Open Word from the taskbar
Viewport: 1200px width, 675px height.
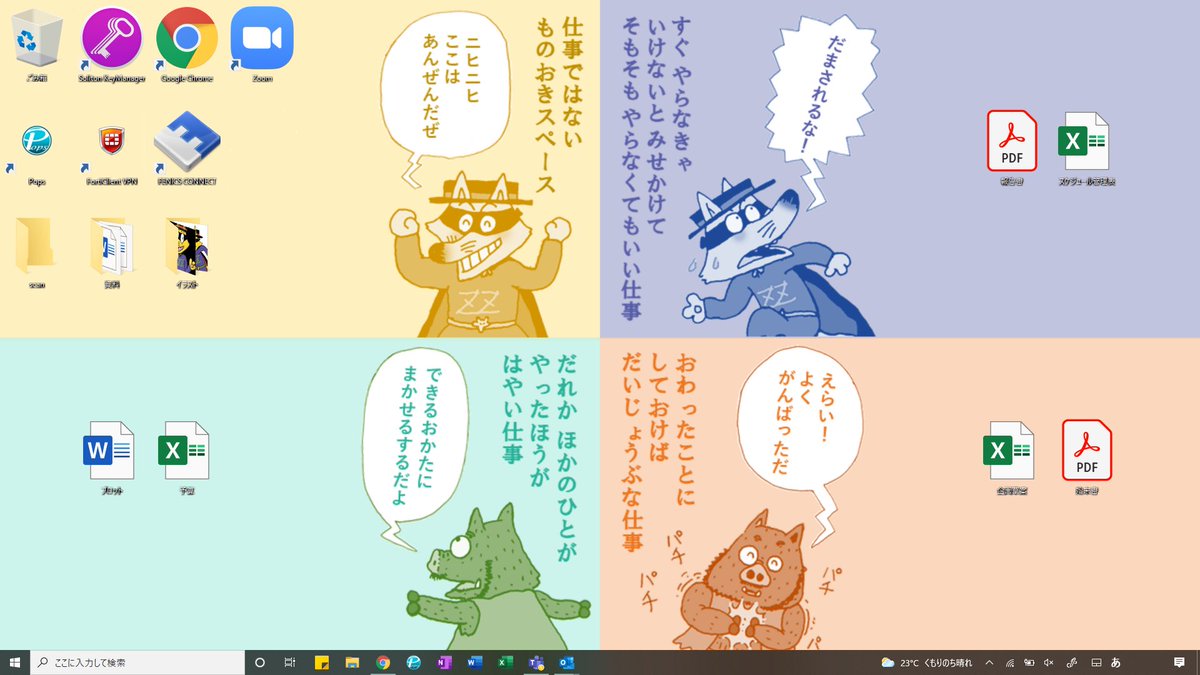pos(474,662)
